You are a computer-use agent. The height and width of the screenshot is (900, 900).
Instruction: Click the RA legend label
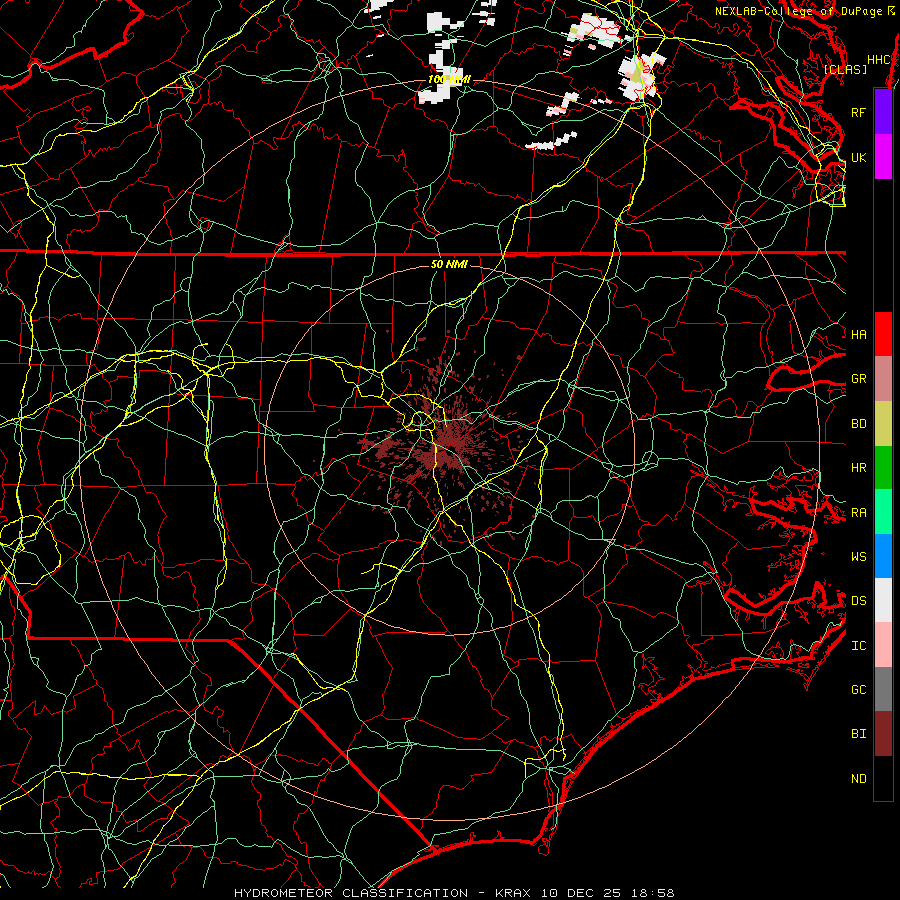[858, 513]
